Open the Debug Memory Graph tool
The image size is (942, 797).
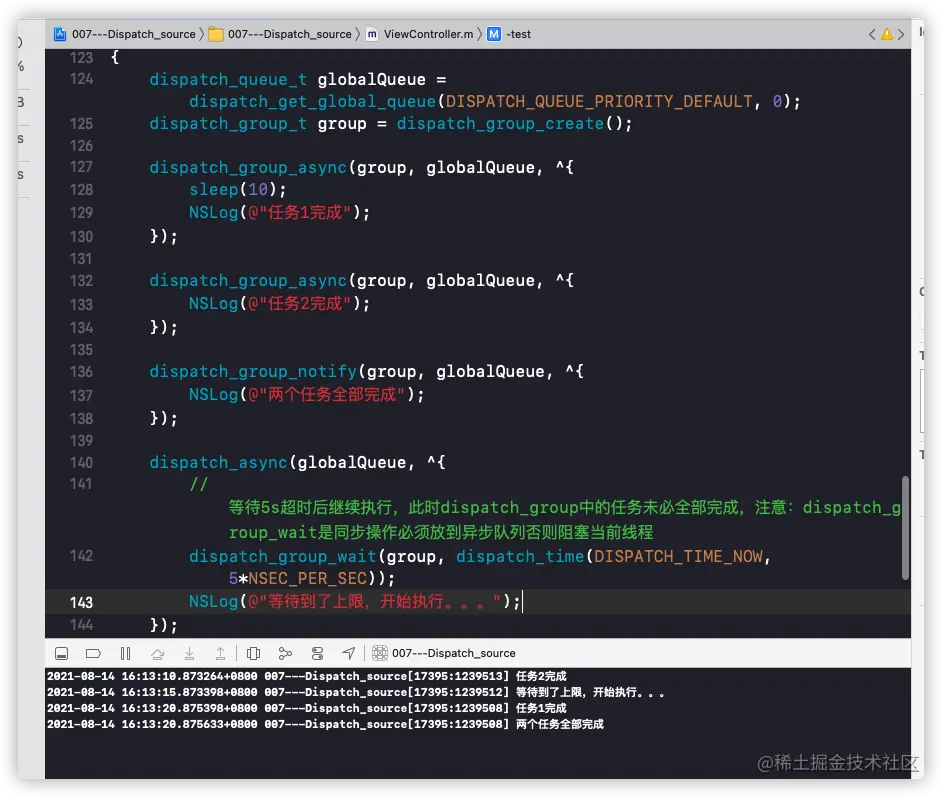(285, 653)
